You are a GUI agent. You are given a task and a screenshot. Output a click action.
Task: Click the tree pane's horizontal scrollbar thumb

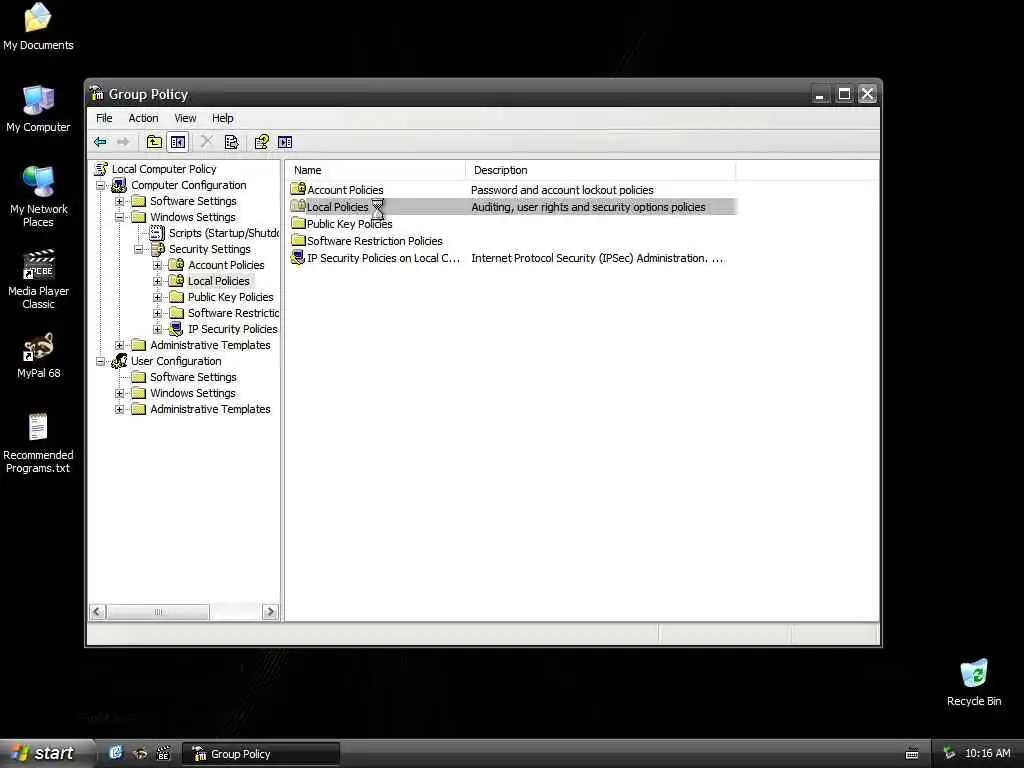(158, 612)
